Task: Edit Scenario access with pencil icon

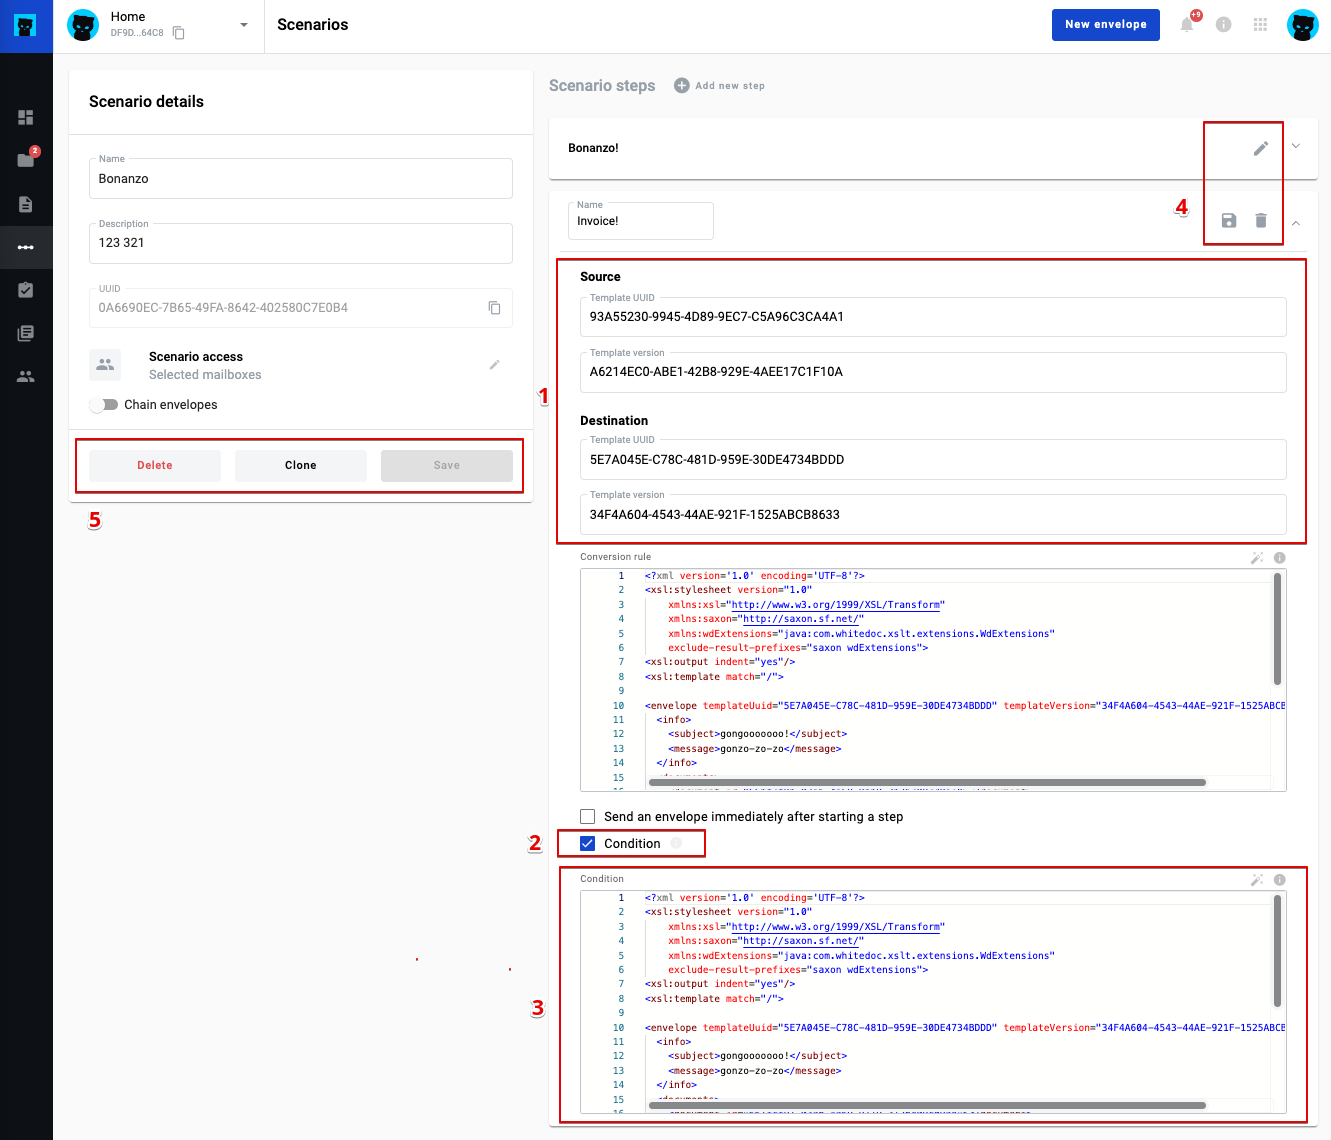Action: tap(494, 365)
